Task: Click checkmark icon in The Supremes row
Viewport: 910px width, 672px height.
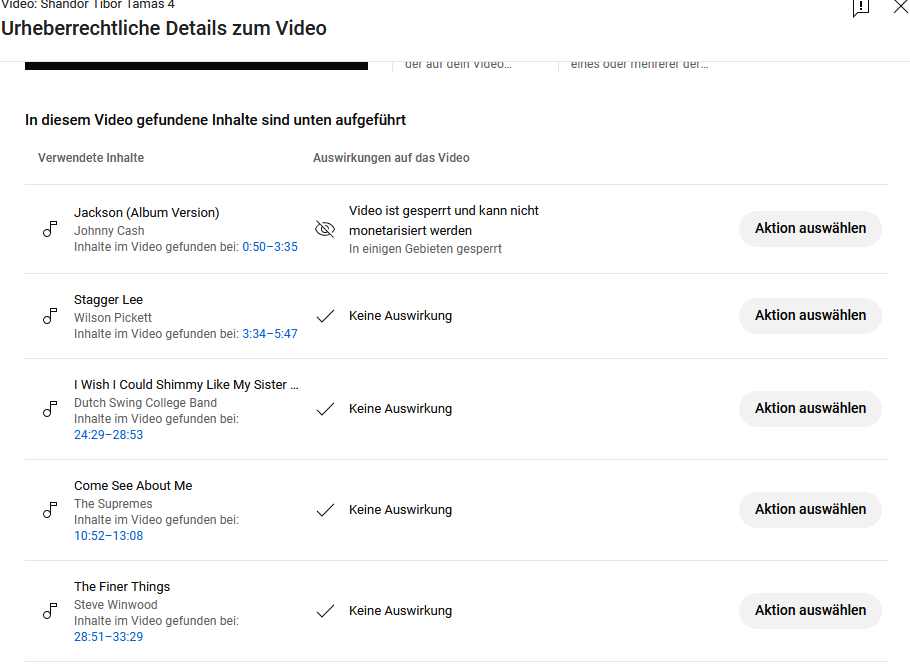Action: point(325,510)
